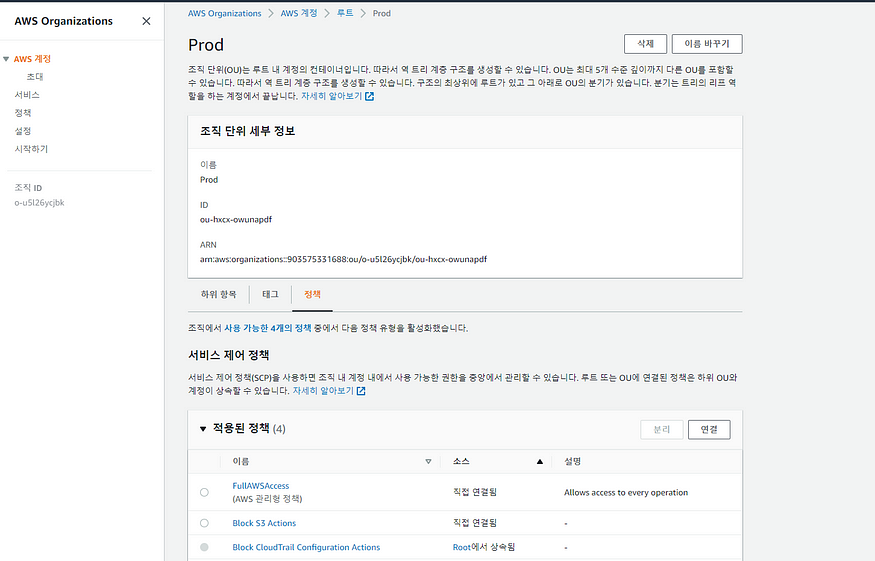The height and width of the screenshot is (561, 875).
Task: Select the OU ID ou-hxcx-owunapdf text
Action: coord(236,219)
